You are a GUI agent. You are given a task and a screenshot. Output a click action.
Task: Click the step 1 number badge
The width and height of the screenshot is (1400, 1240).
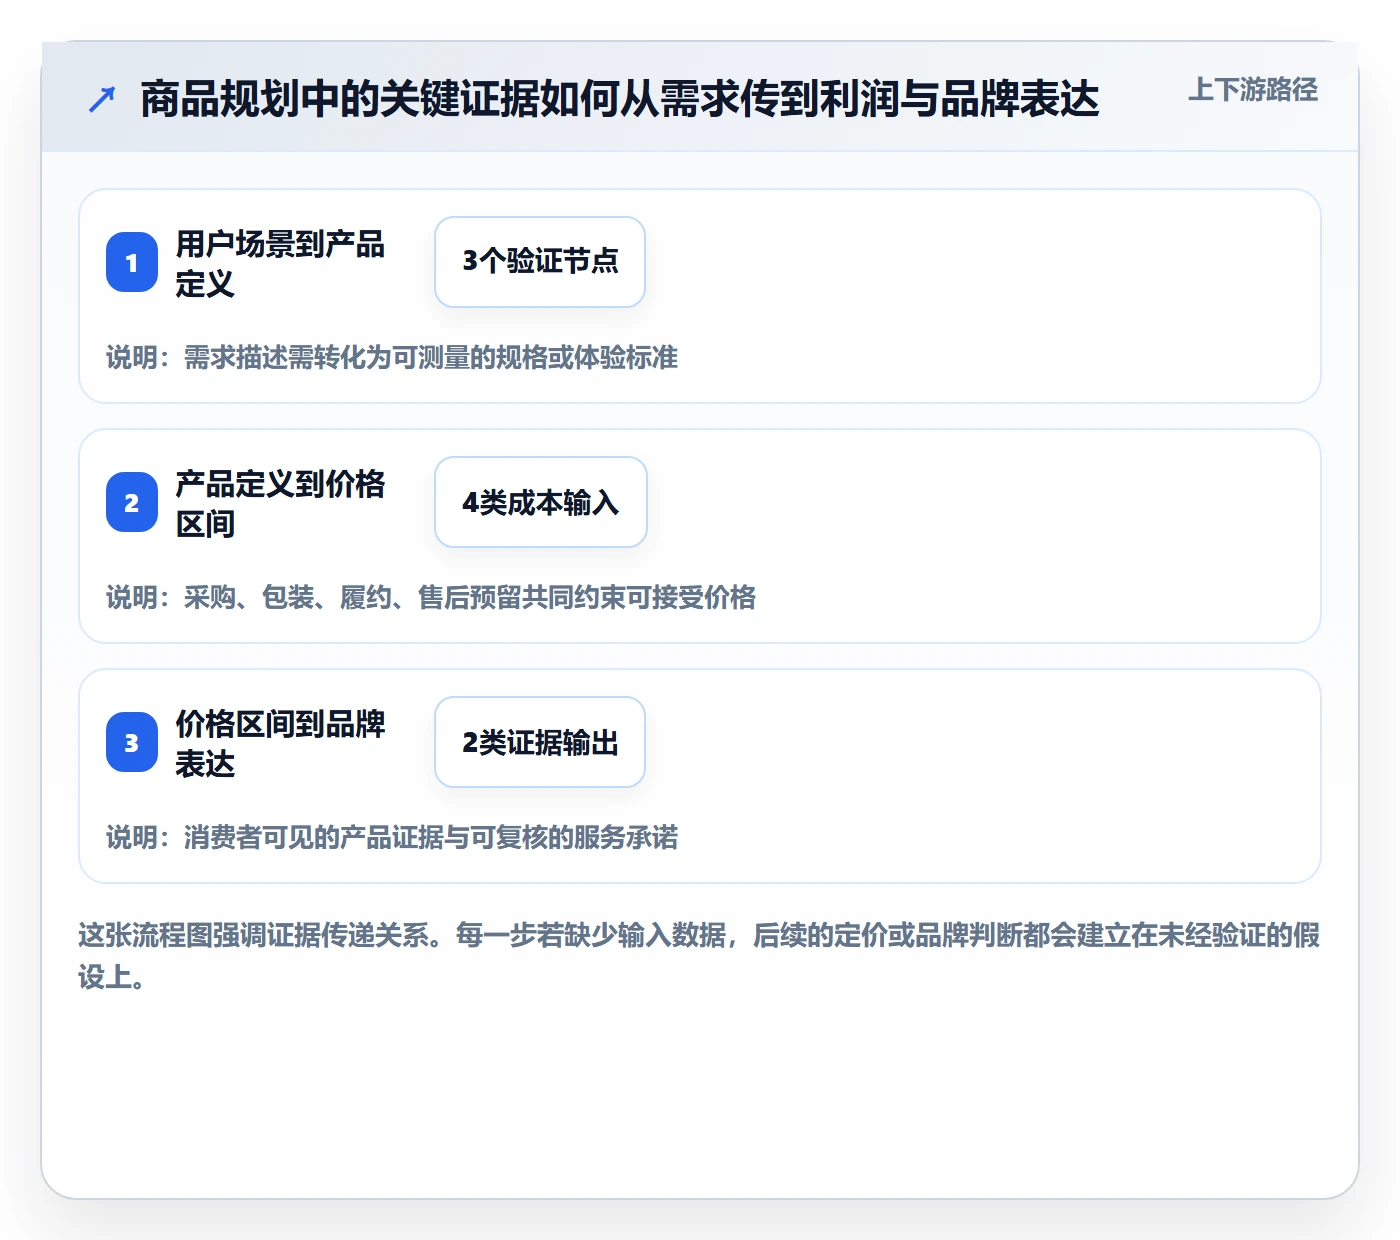pos(132,262)
